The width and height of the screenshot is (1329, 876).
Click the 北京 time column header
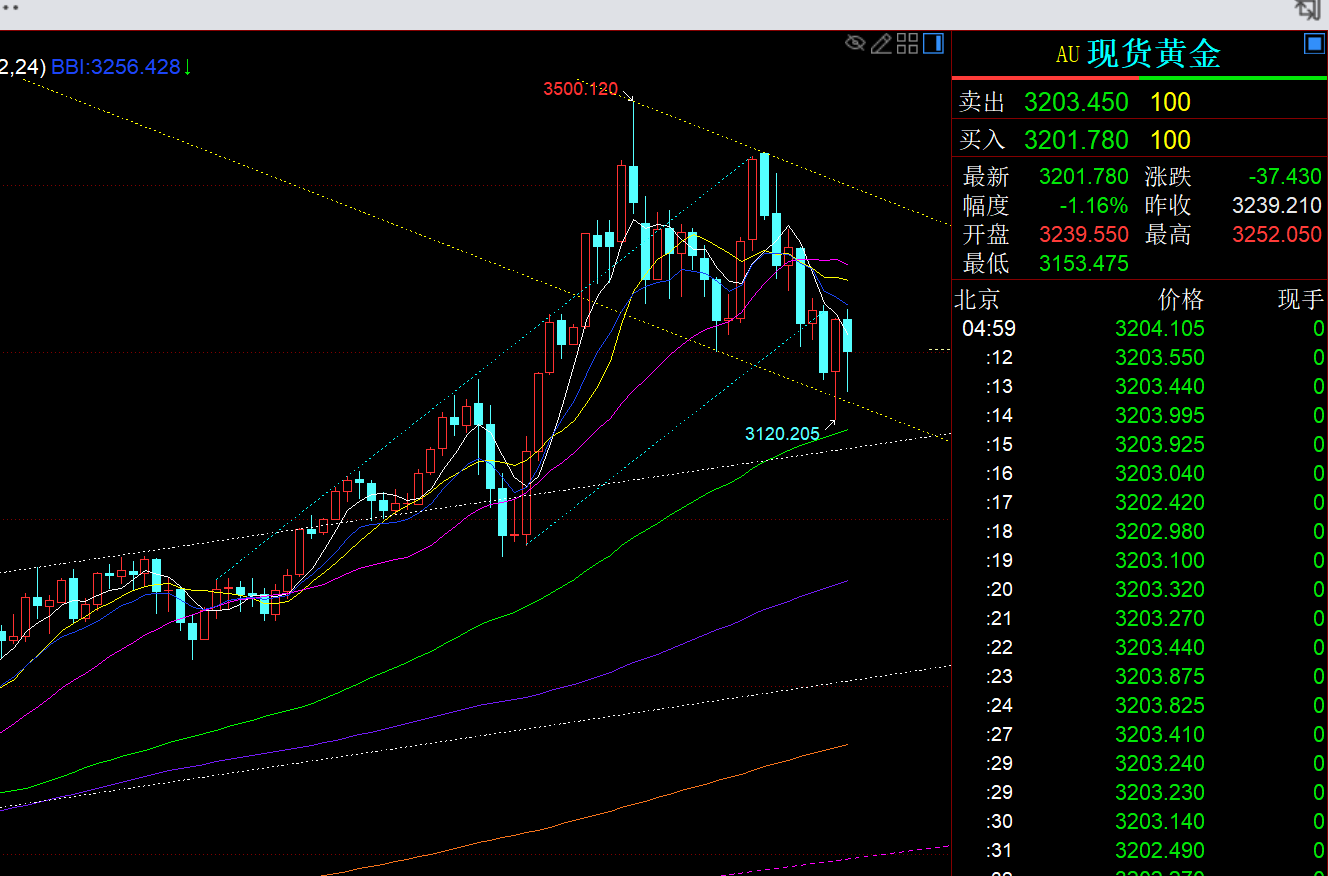pyautogui.click(x=977, y=299)
